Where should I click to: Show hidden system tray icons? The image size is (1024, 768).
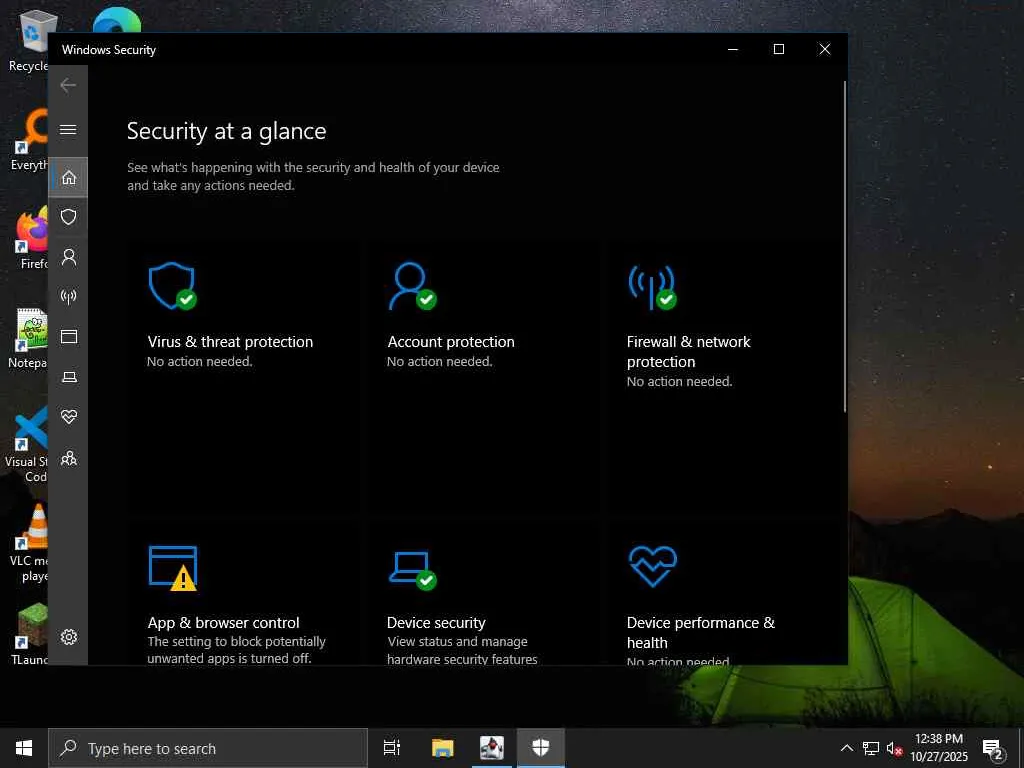846,748
